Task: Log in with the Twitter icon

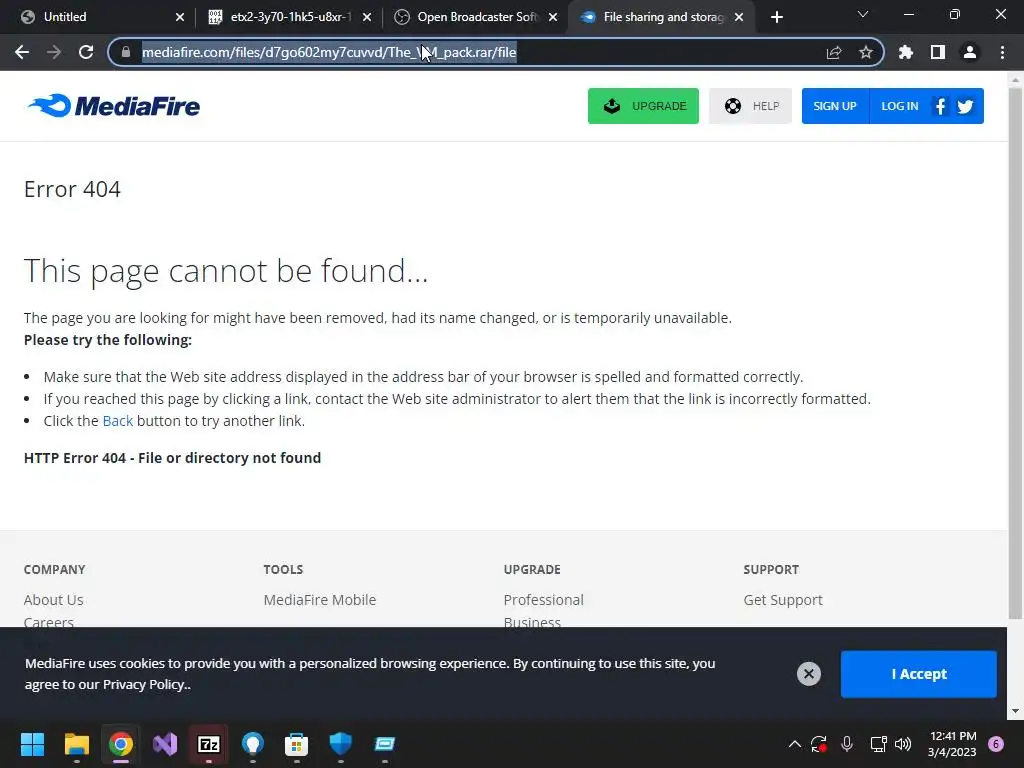Action: pyautogui.click(x=965, y=106)
